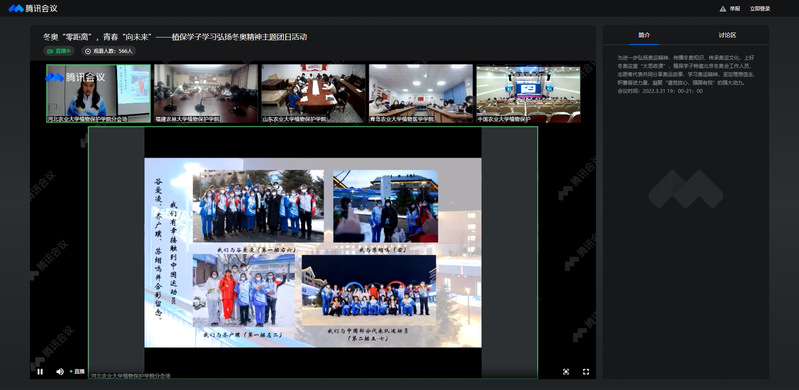The width and height of the screenshot is (799, 390).
Task: Pause the live stream playback
Action: click(x=40, y=372)
